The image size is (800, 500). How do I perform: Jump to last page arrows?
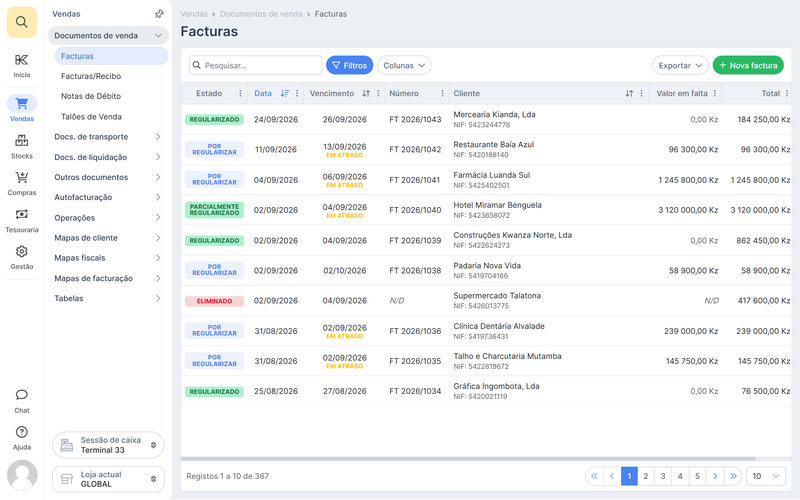point(733,476)
